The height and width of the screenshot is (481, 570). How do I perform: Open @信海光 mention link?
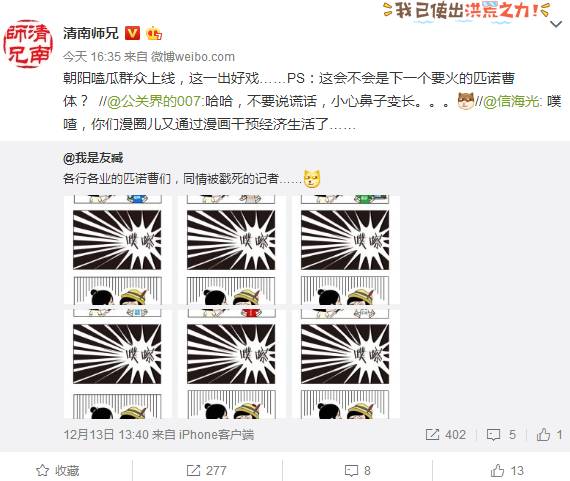click(x=511, y=101)
